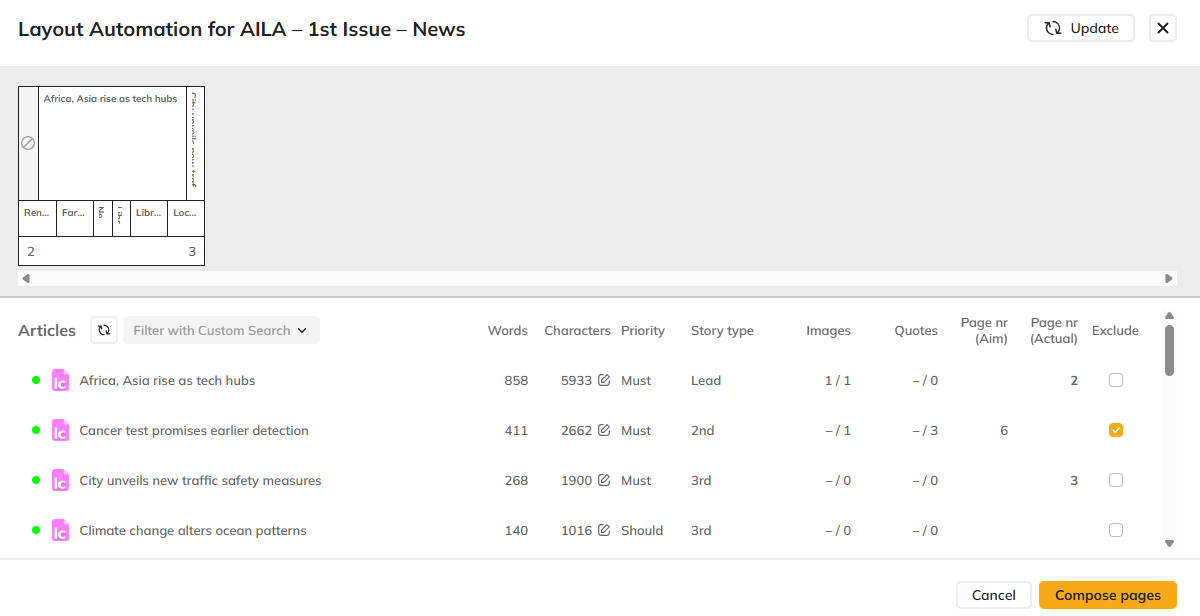The height and width of the screenshot is (616, 1200).
Task: Sort by Story type column header
Action: pyautogui.click(x=722, y=330)
